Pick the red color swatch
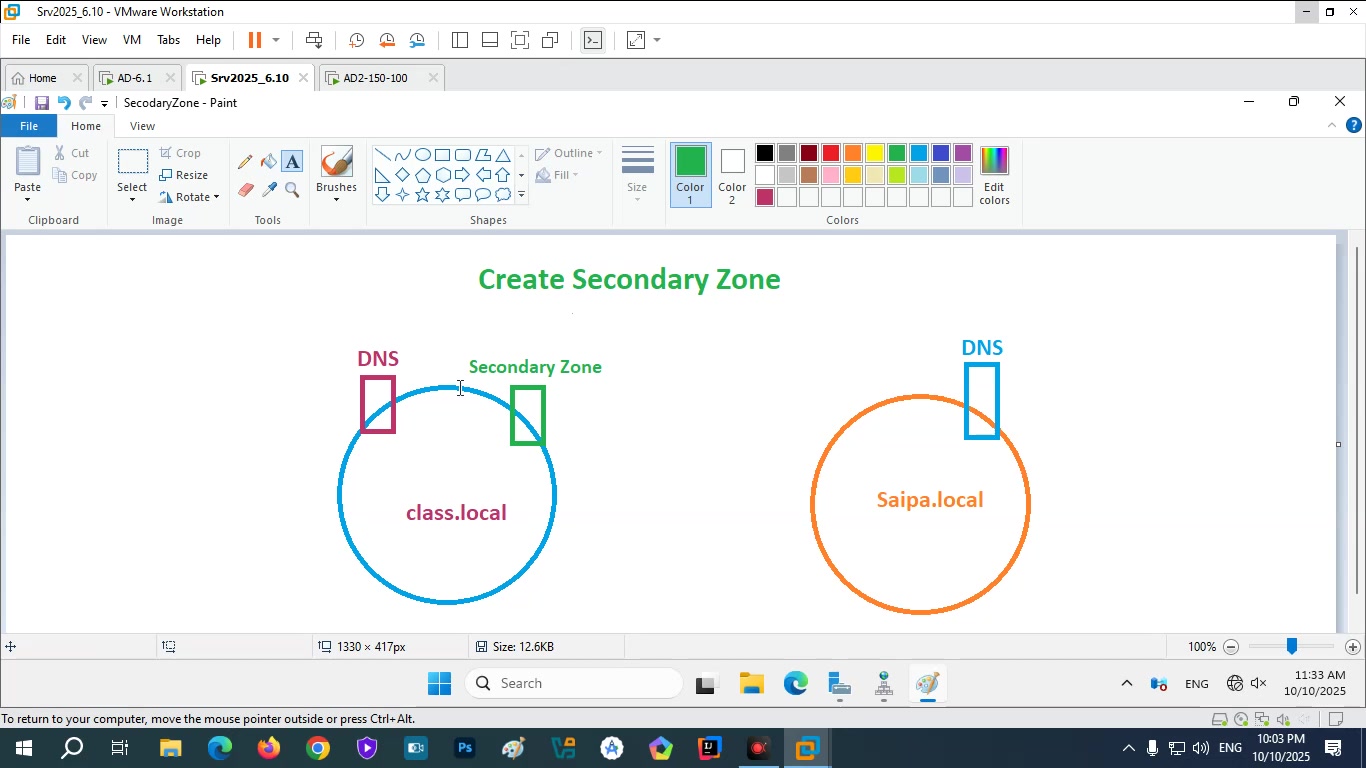1366x768 pixels. [x=831, y=153]
